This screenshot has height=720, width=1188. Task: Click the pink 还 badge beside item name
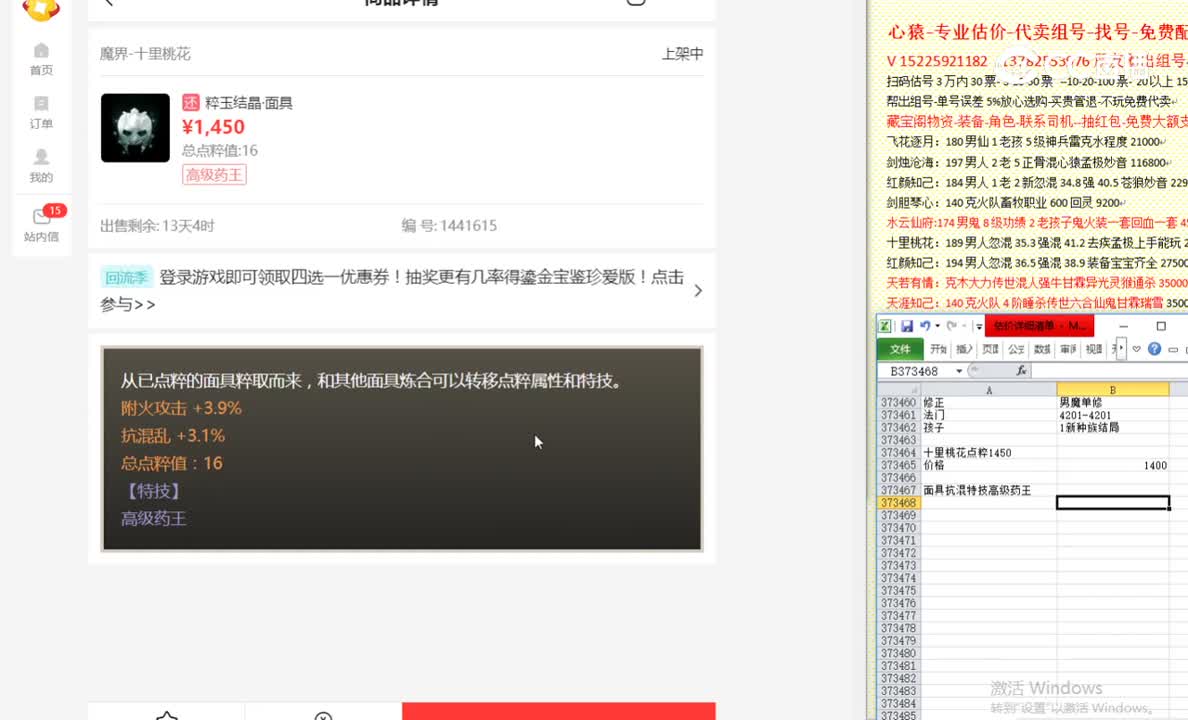click(191, 102)
